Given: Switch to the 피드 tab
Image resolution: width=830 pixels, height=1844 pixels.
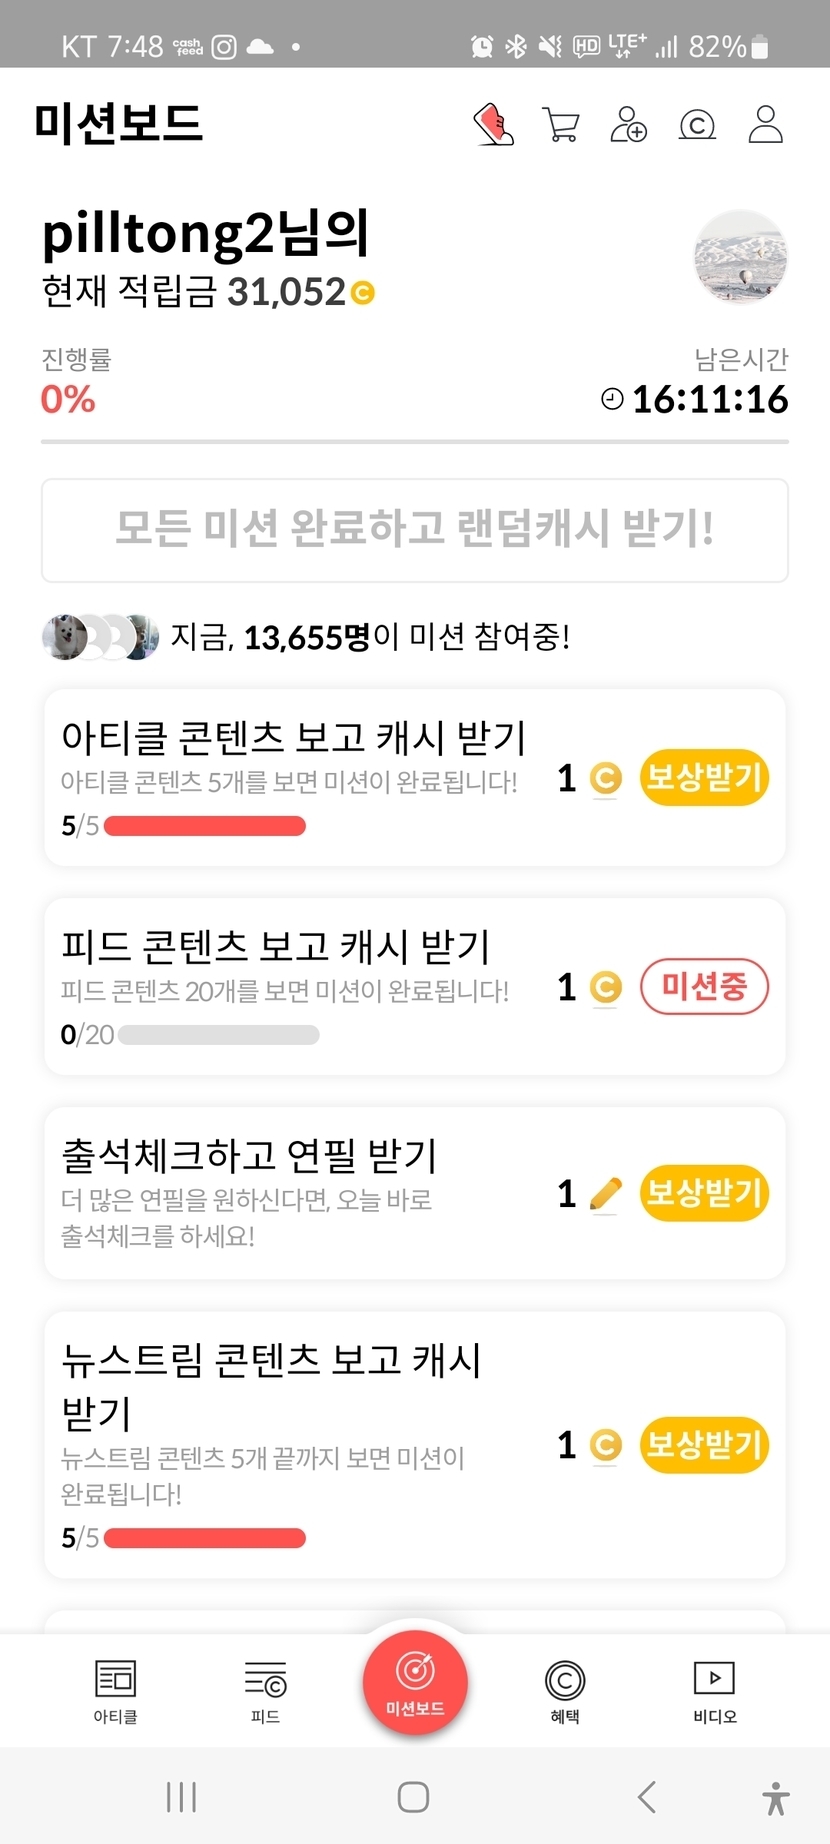Looking at the screenshot, I should coord(265,1691).
